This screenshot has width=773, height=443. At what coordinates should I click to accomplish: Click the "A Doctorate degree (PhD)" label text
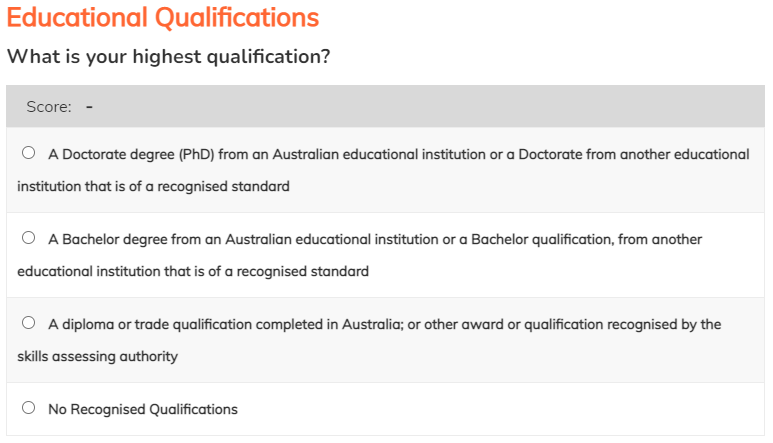coord(125,155)
